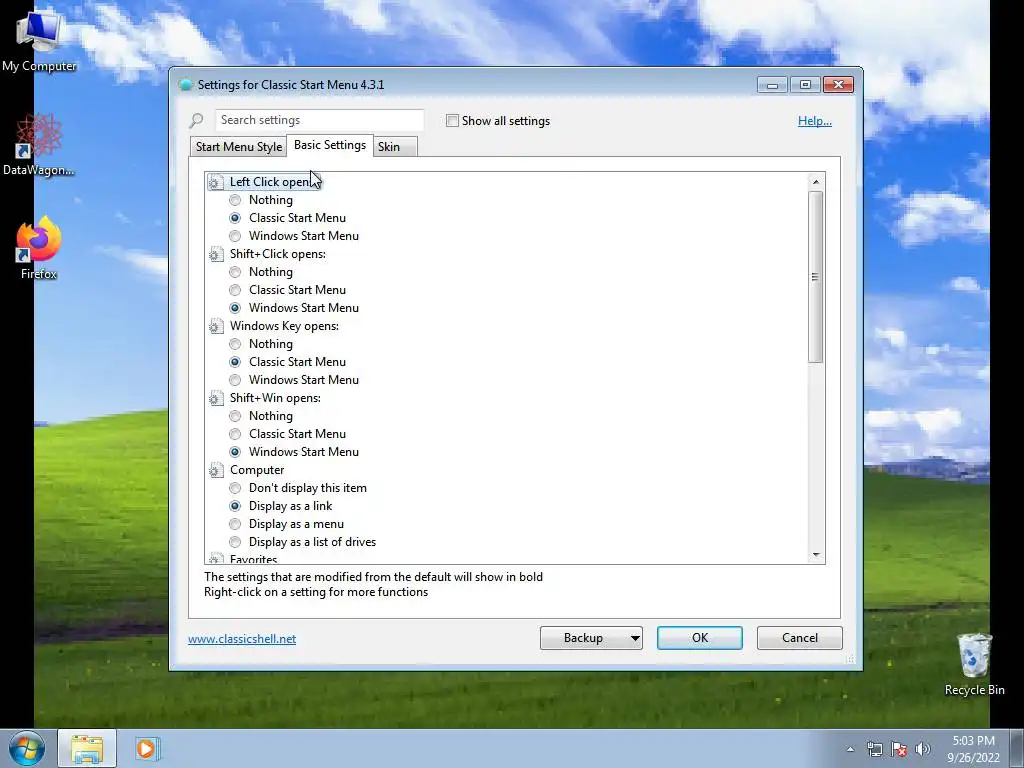
Task: Click the gear icon beside Shift+Click opens
Action: tap(216, 254)
